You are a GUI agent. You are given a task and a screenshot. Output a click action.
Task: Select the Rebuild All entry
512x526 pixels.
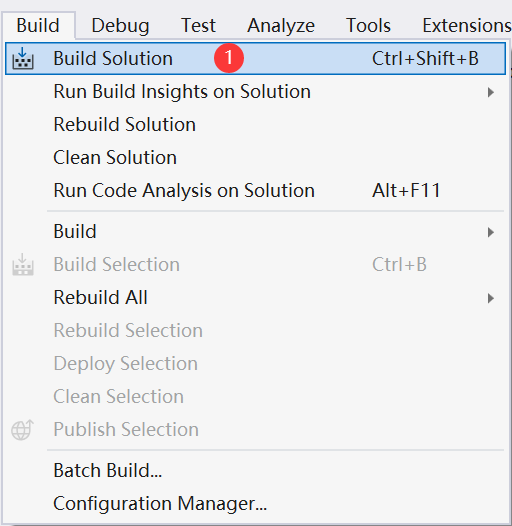255,298
